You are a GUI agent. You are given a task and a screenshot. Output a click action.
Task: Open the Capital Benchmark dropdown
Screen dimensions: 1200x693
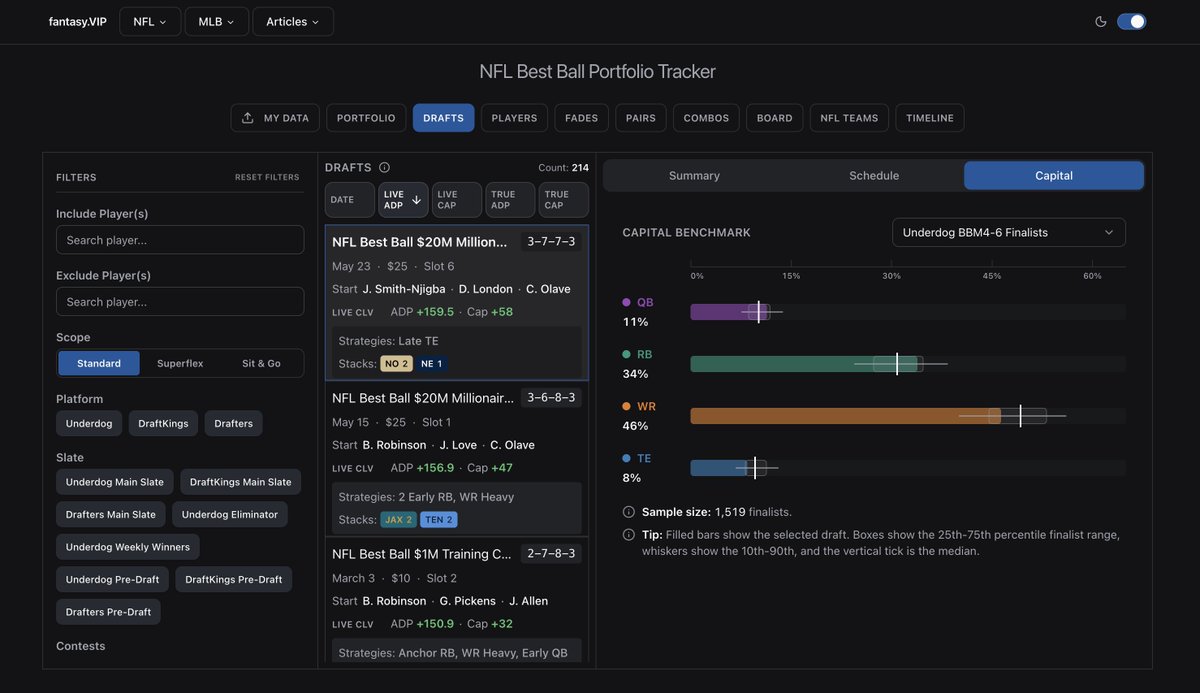coord(1009,232)
